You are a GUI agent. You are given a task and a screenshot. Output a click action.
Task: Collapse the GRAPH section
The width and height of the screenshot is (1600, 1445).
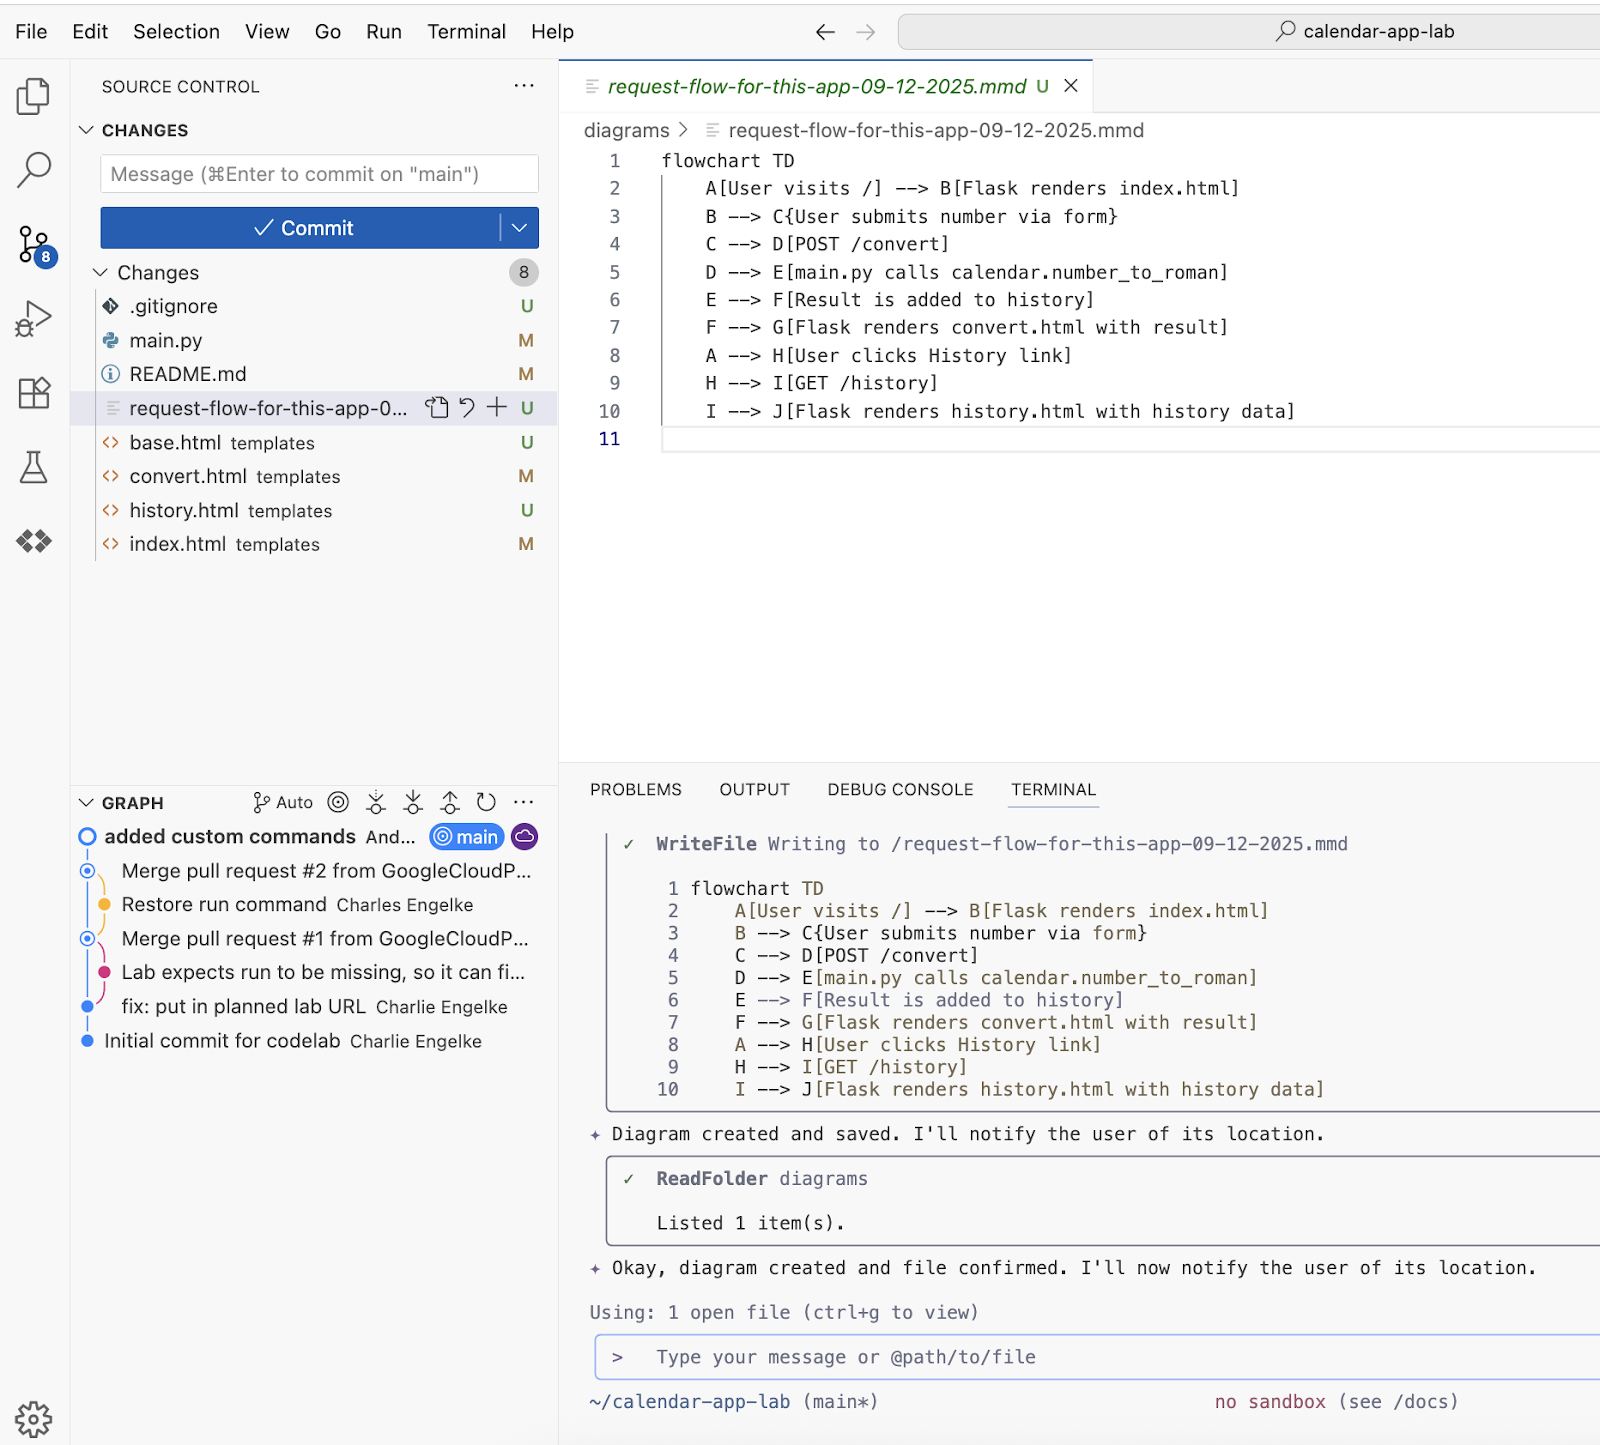(87, 803)
